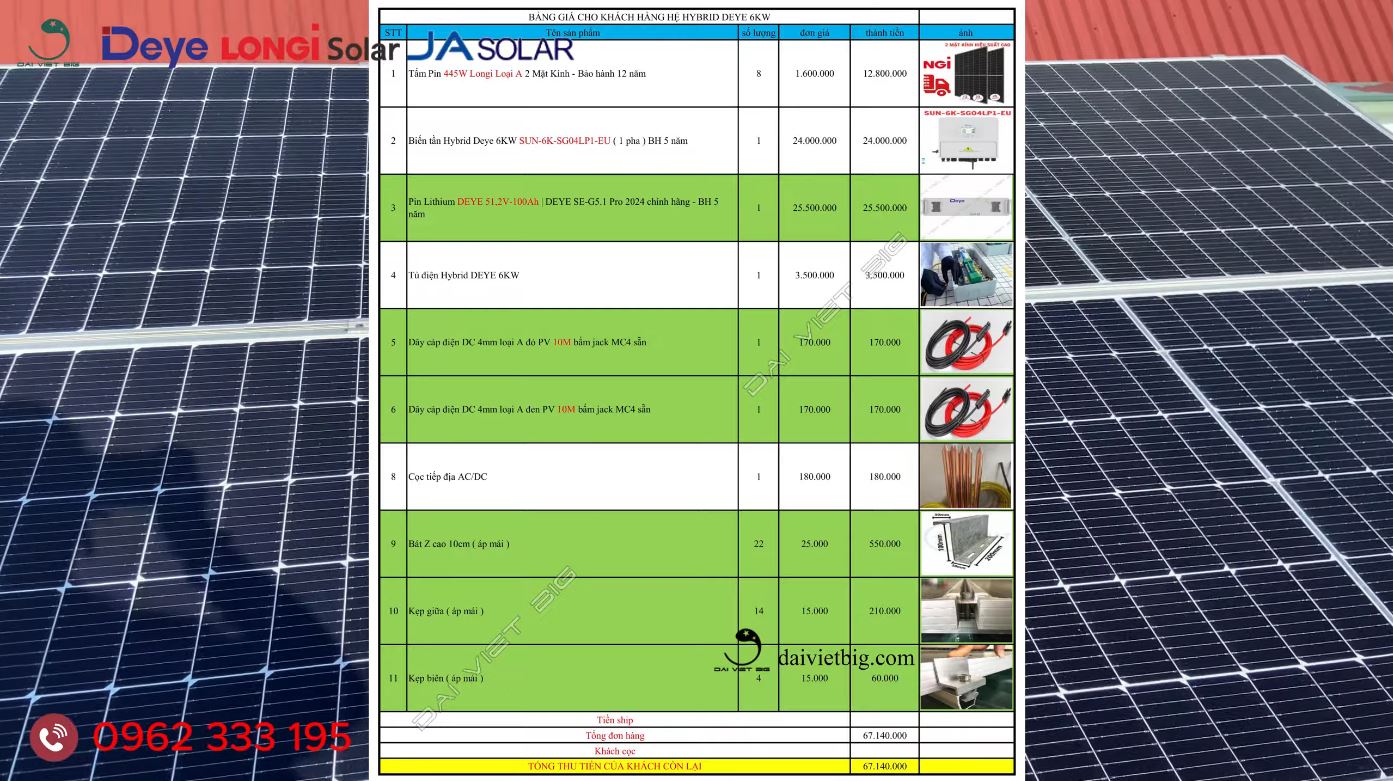The height and width of the screenshot is (781, 1393).
Task: Select product name "Kẹp biên ( áp mái )"
Action: coord(446,678)
